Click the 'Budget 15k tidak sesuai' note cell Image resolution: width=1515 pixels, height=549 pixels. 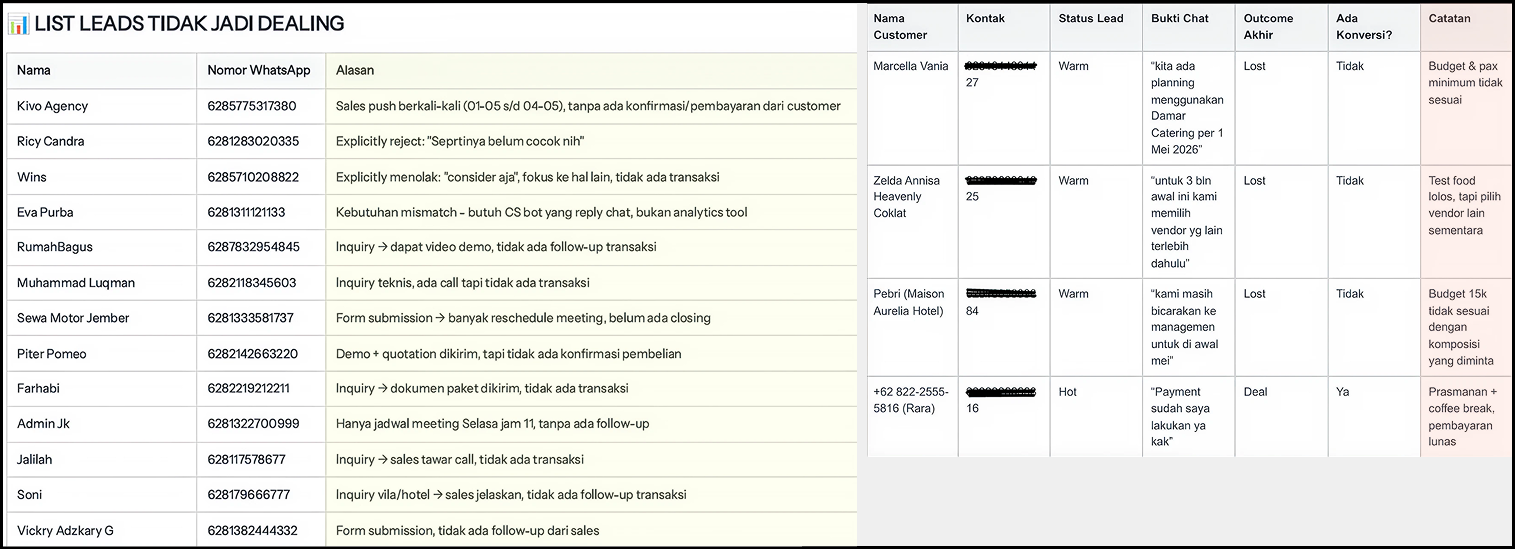click(1466, 327)
